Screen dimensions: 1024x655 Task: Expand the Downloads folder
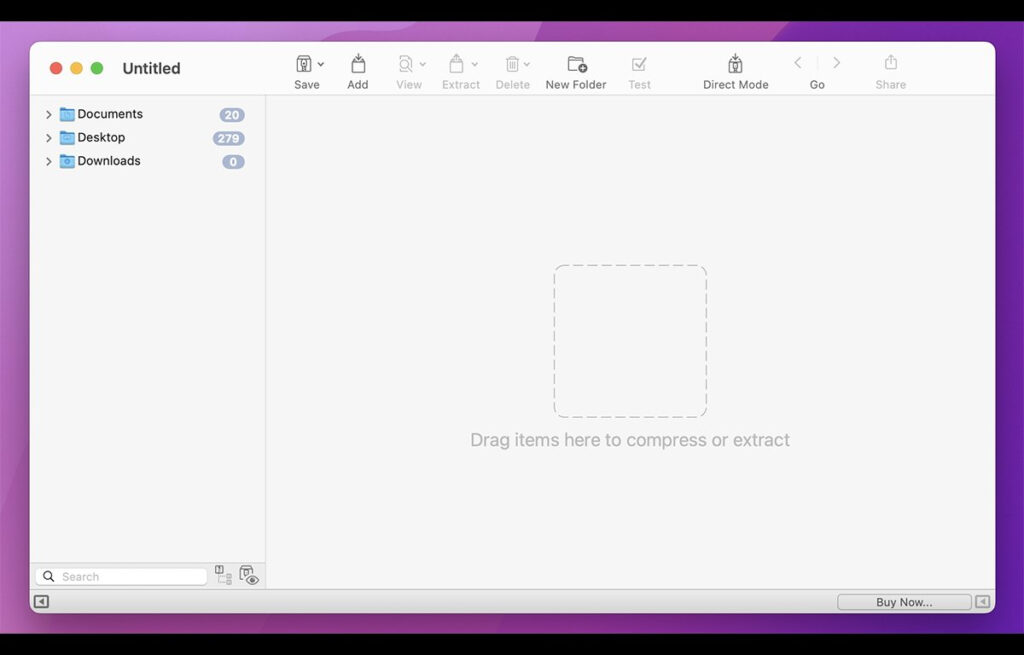(x=48, y=162)
